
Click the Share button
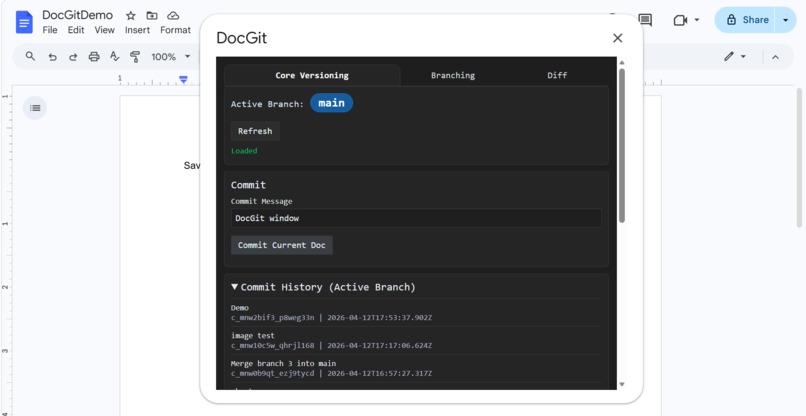click(747, 20)
